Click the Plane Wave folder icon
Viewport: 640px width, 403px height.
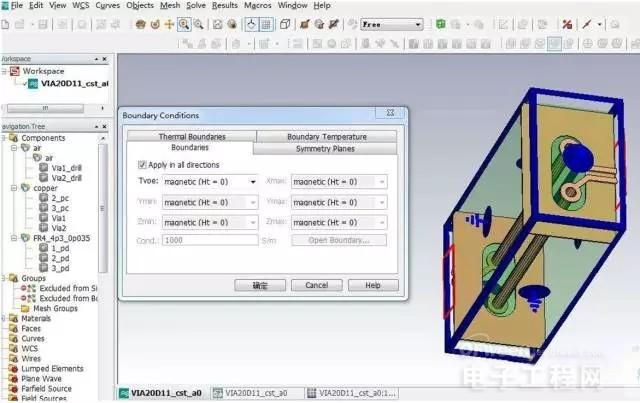click(7, 379)
